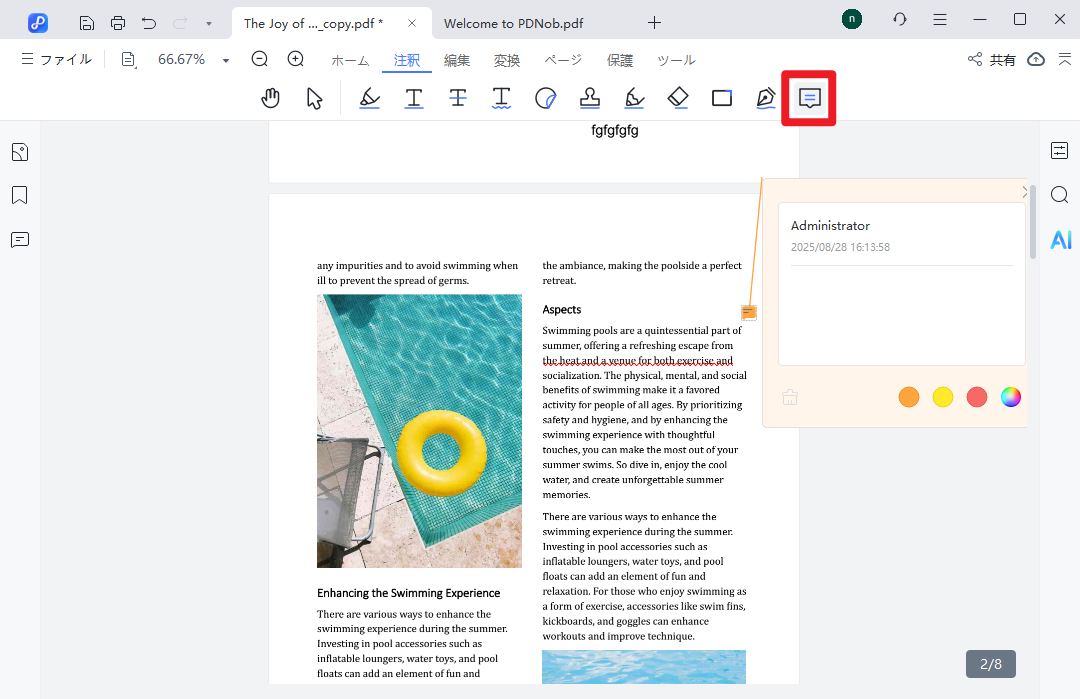The height and width of the screenshot is (699, 1080).
Task: Expand the quick access toolbar arrow
Action: [208, 22]
